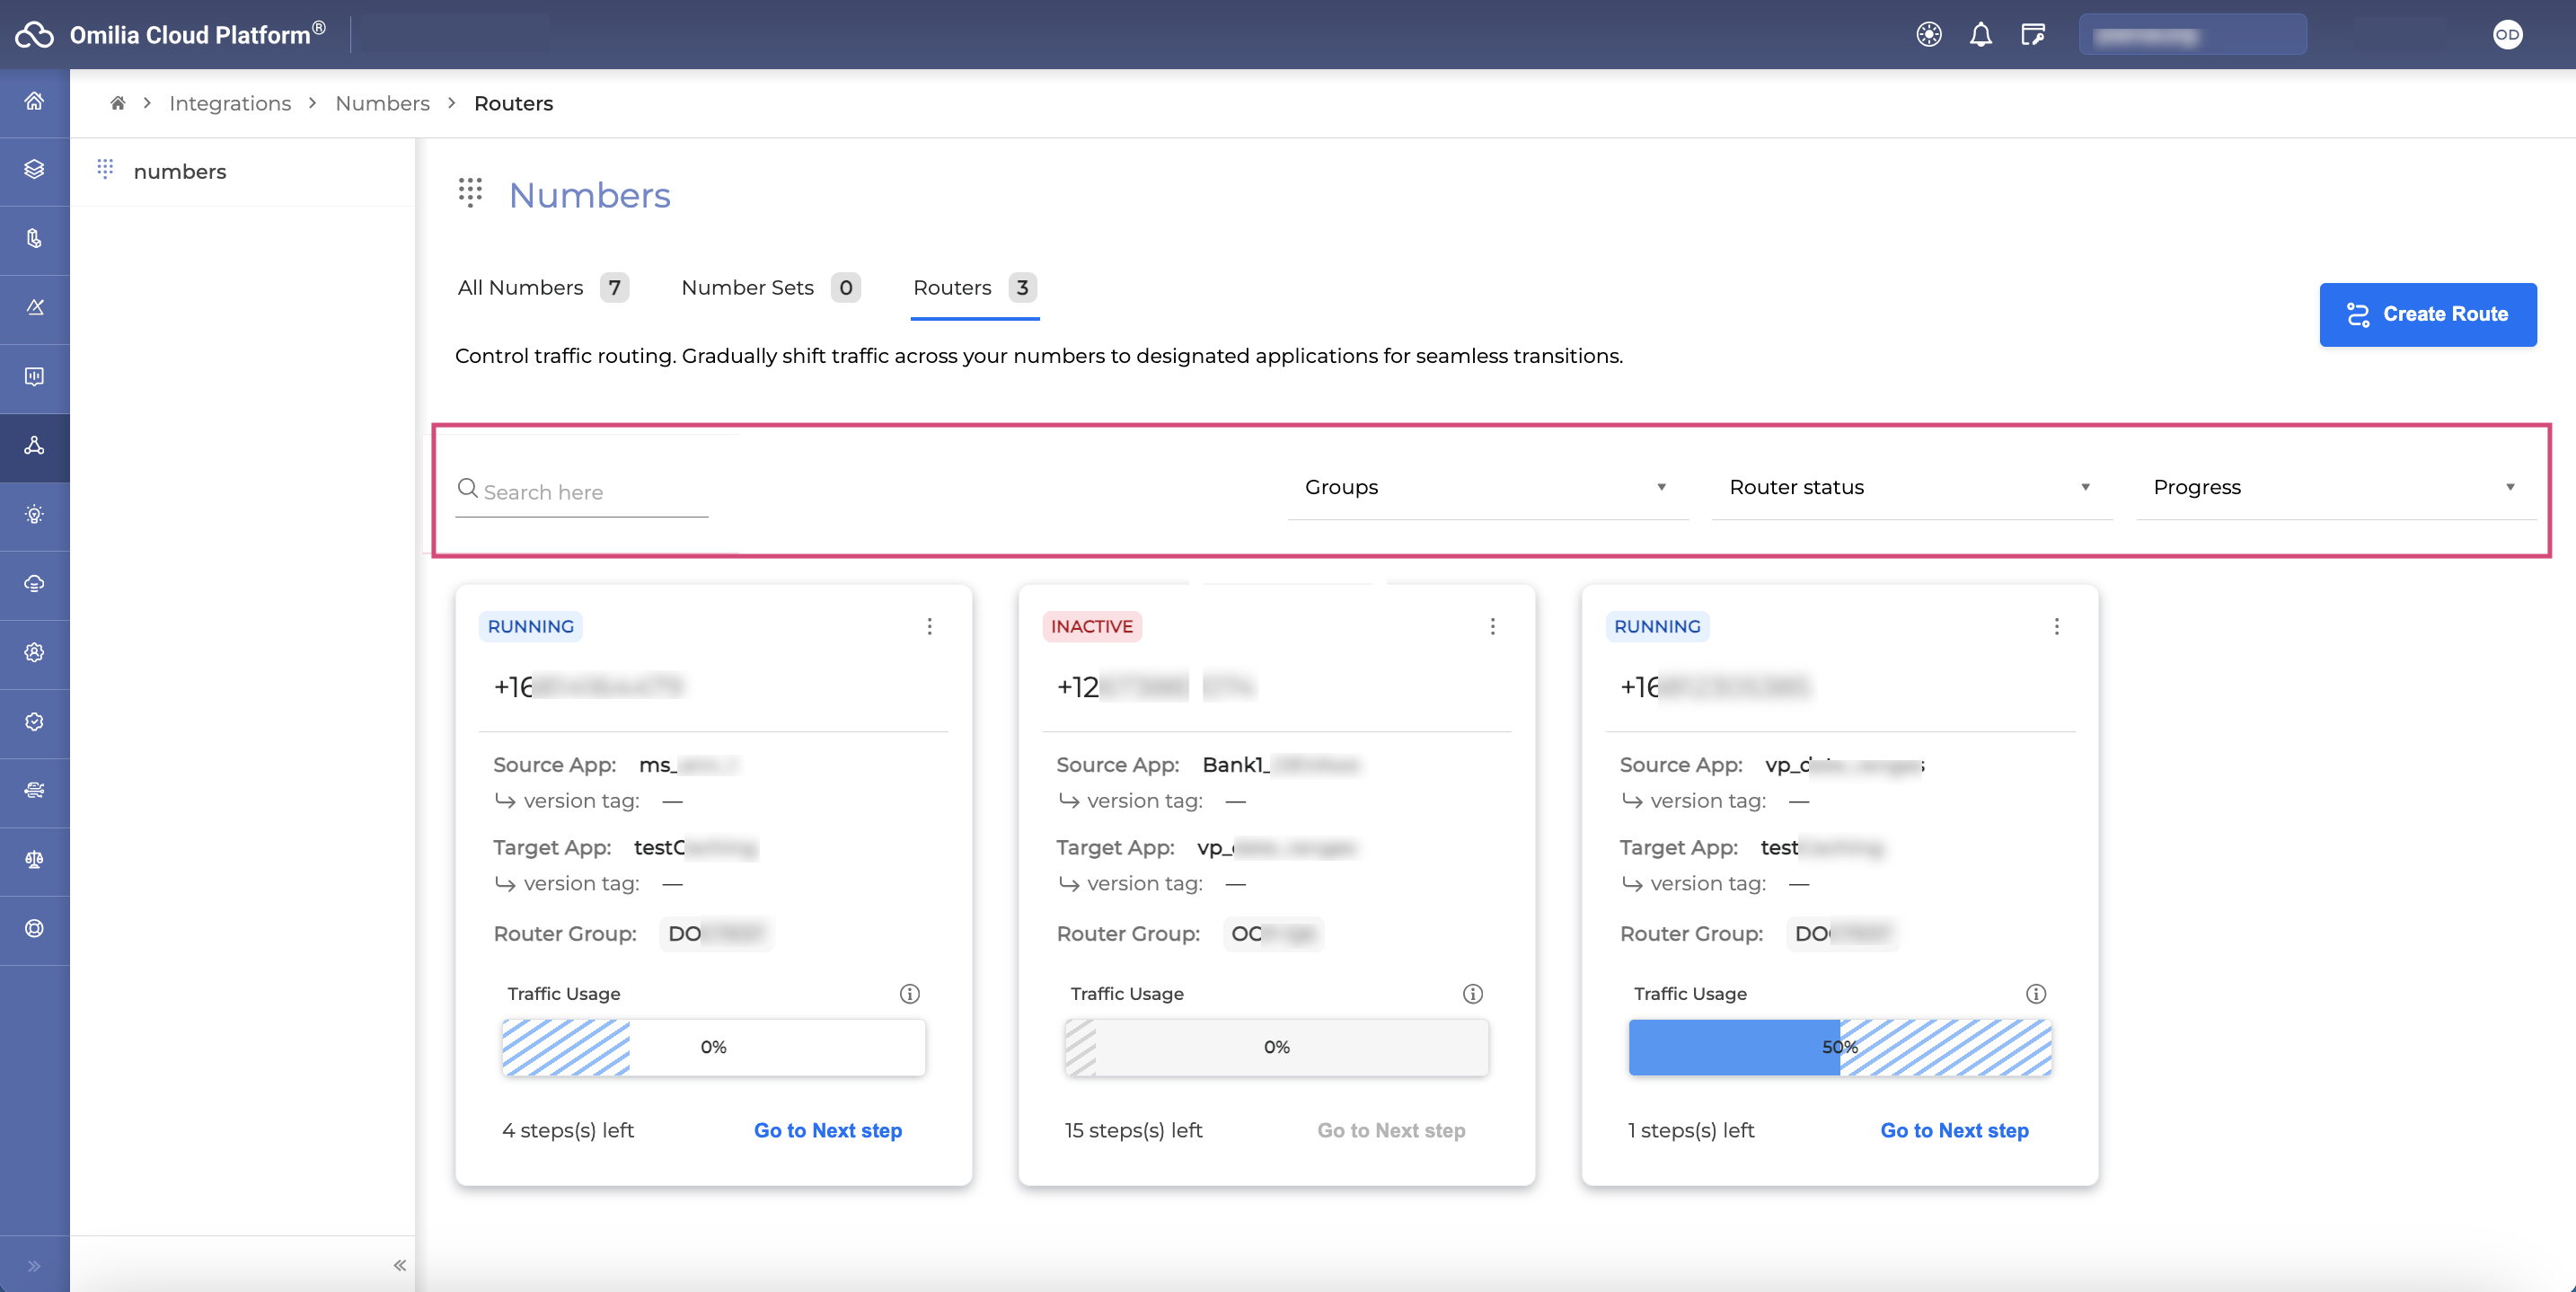
Task: Expand the Router status filter dropdown
Action: click(1910, 486)
